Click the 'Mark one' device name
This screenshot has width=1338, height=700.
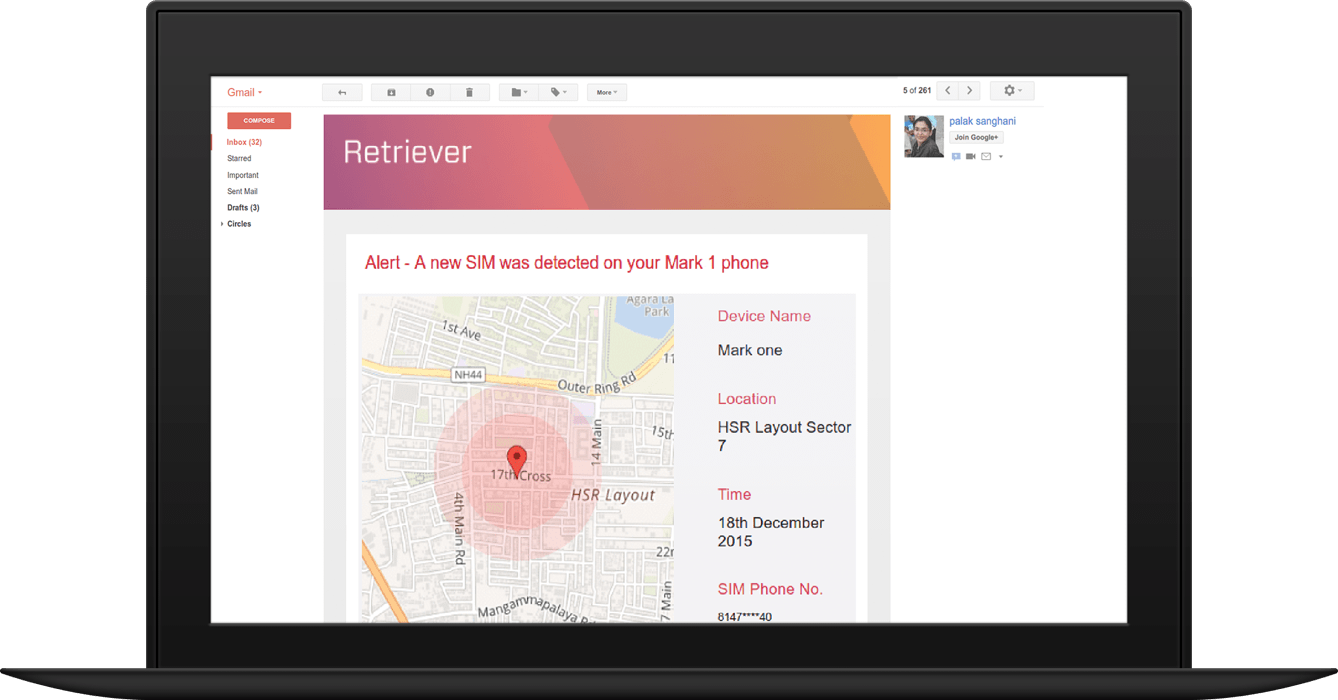750,350
